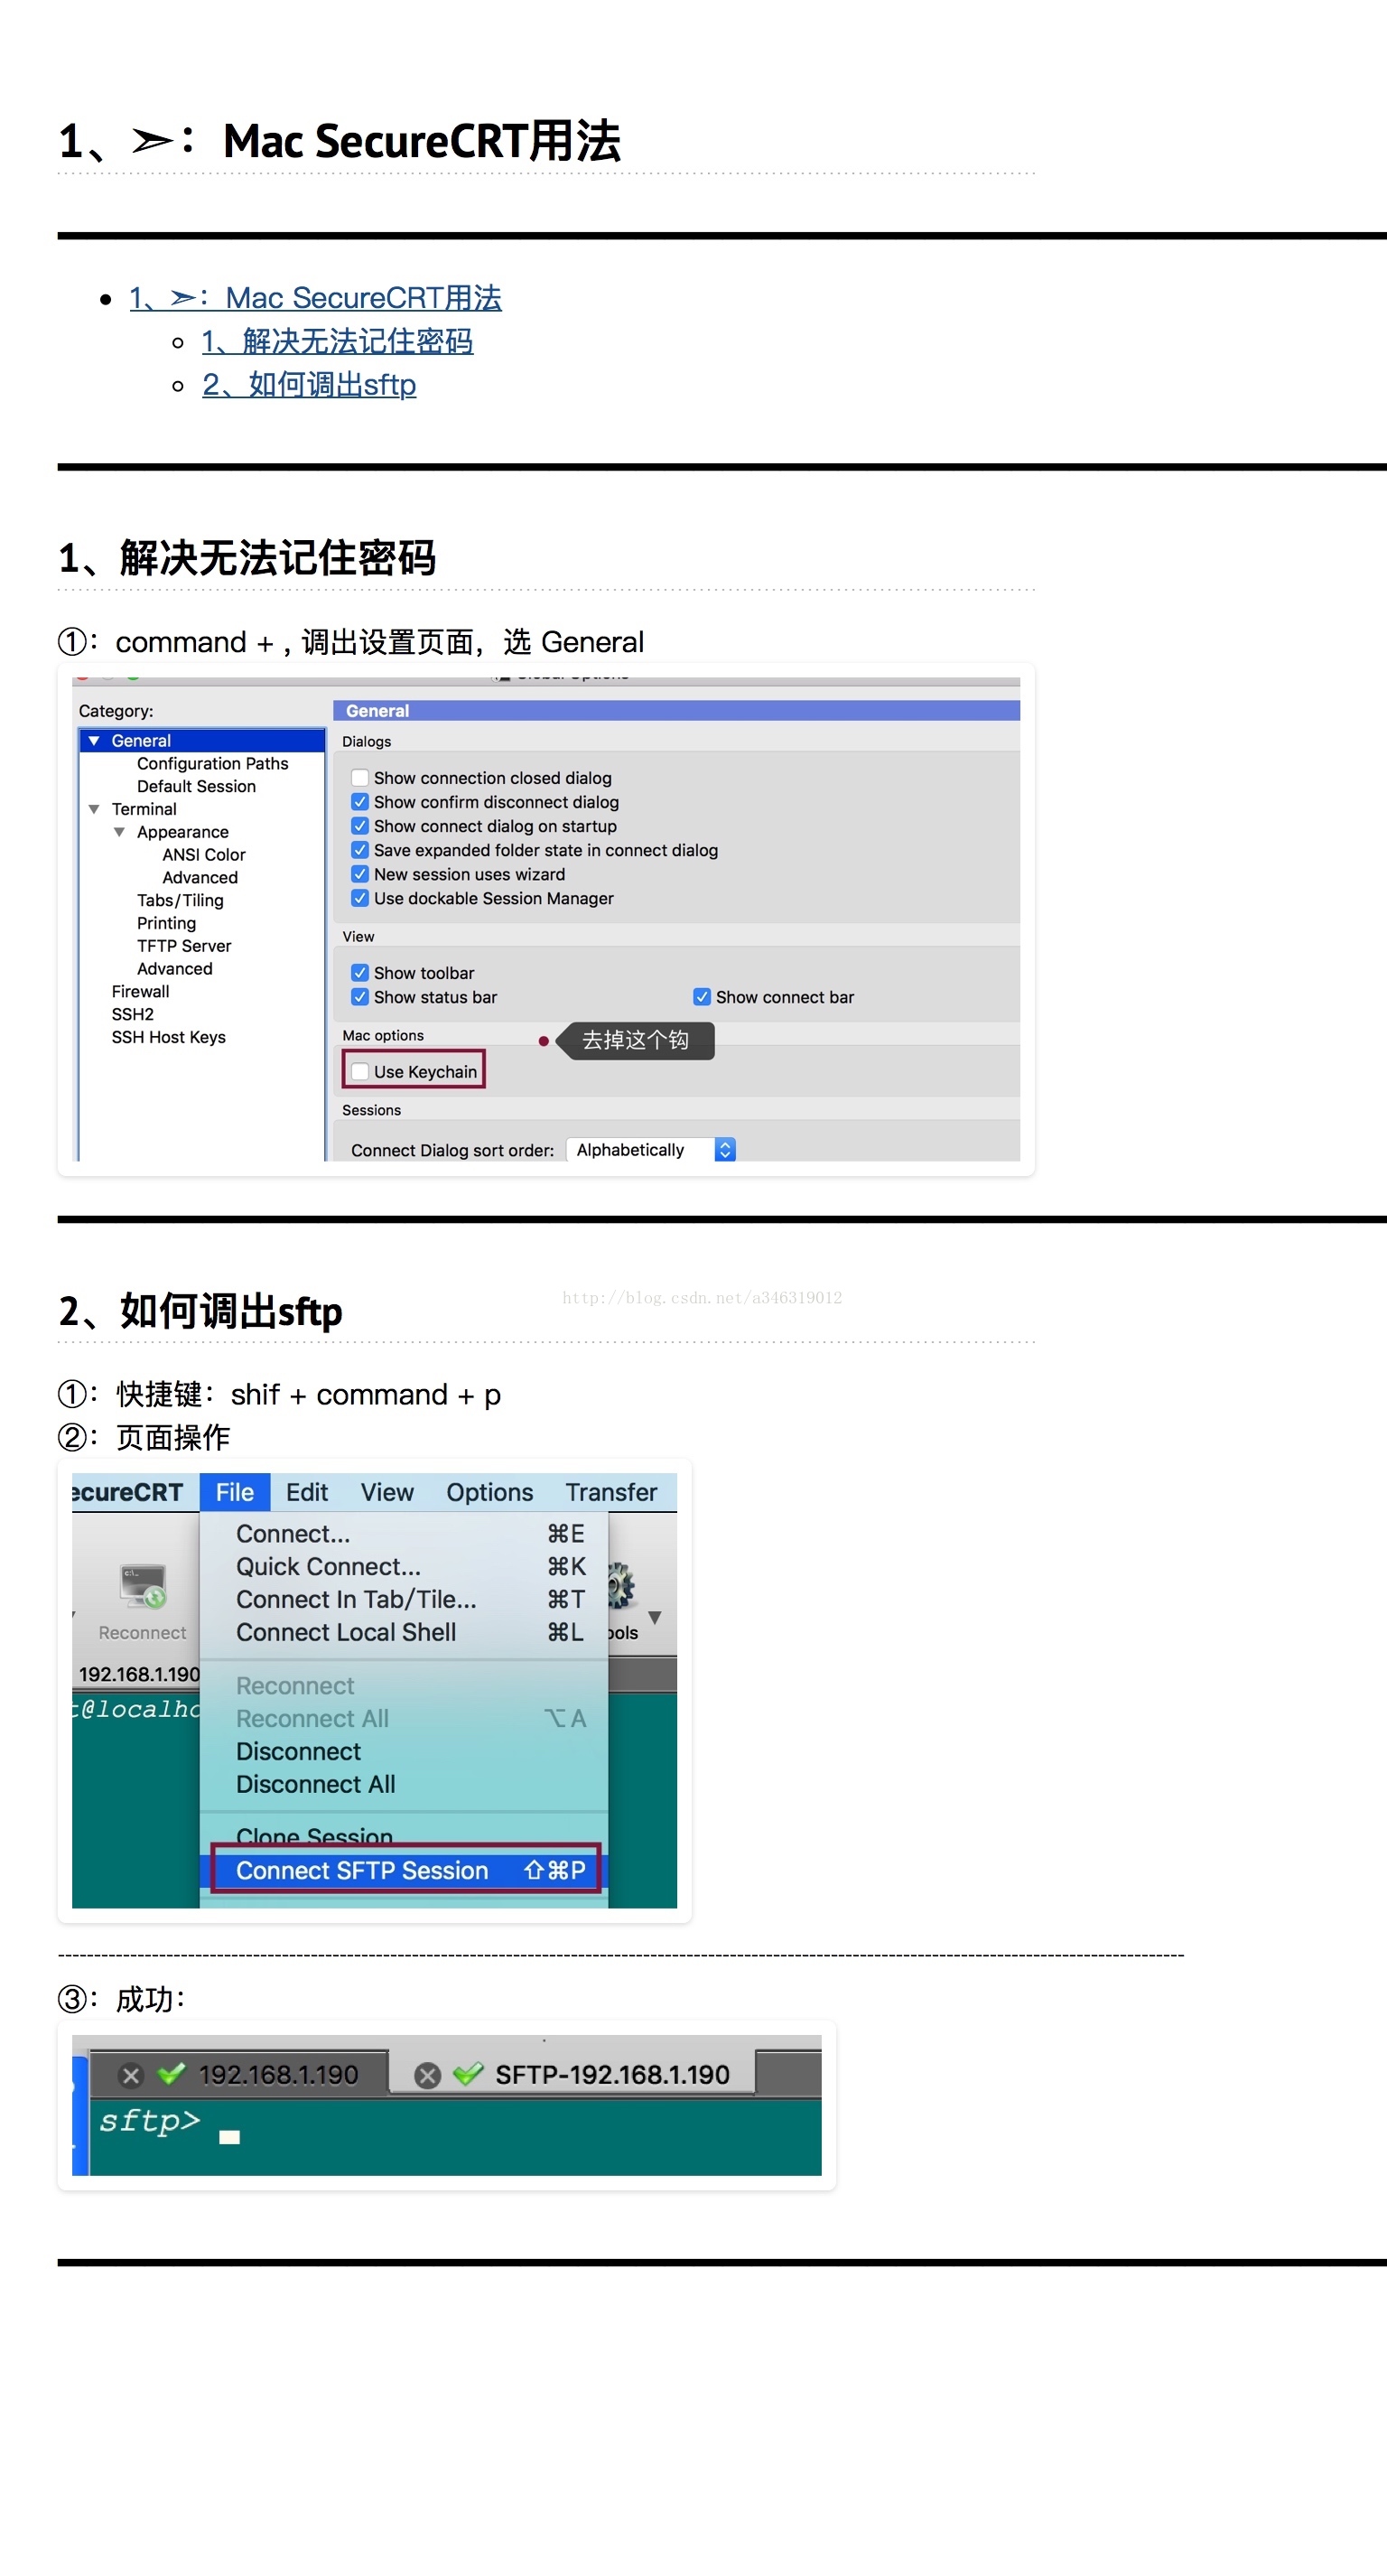
Task: Click the gear tools toolbar icon
Action: point(622,1586)
